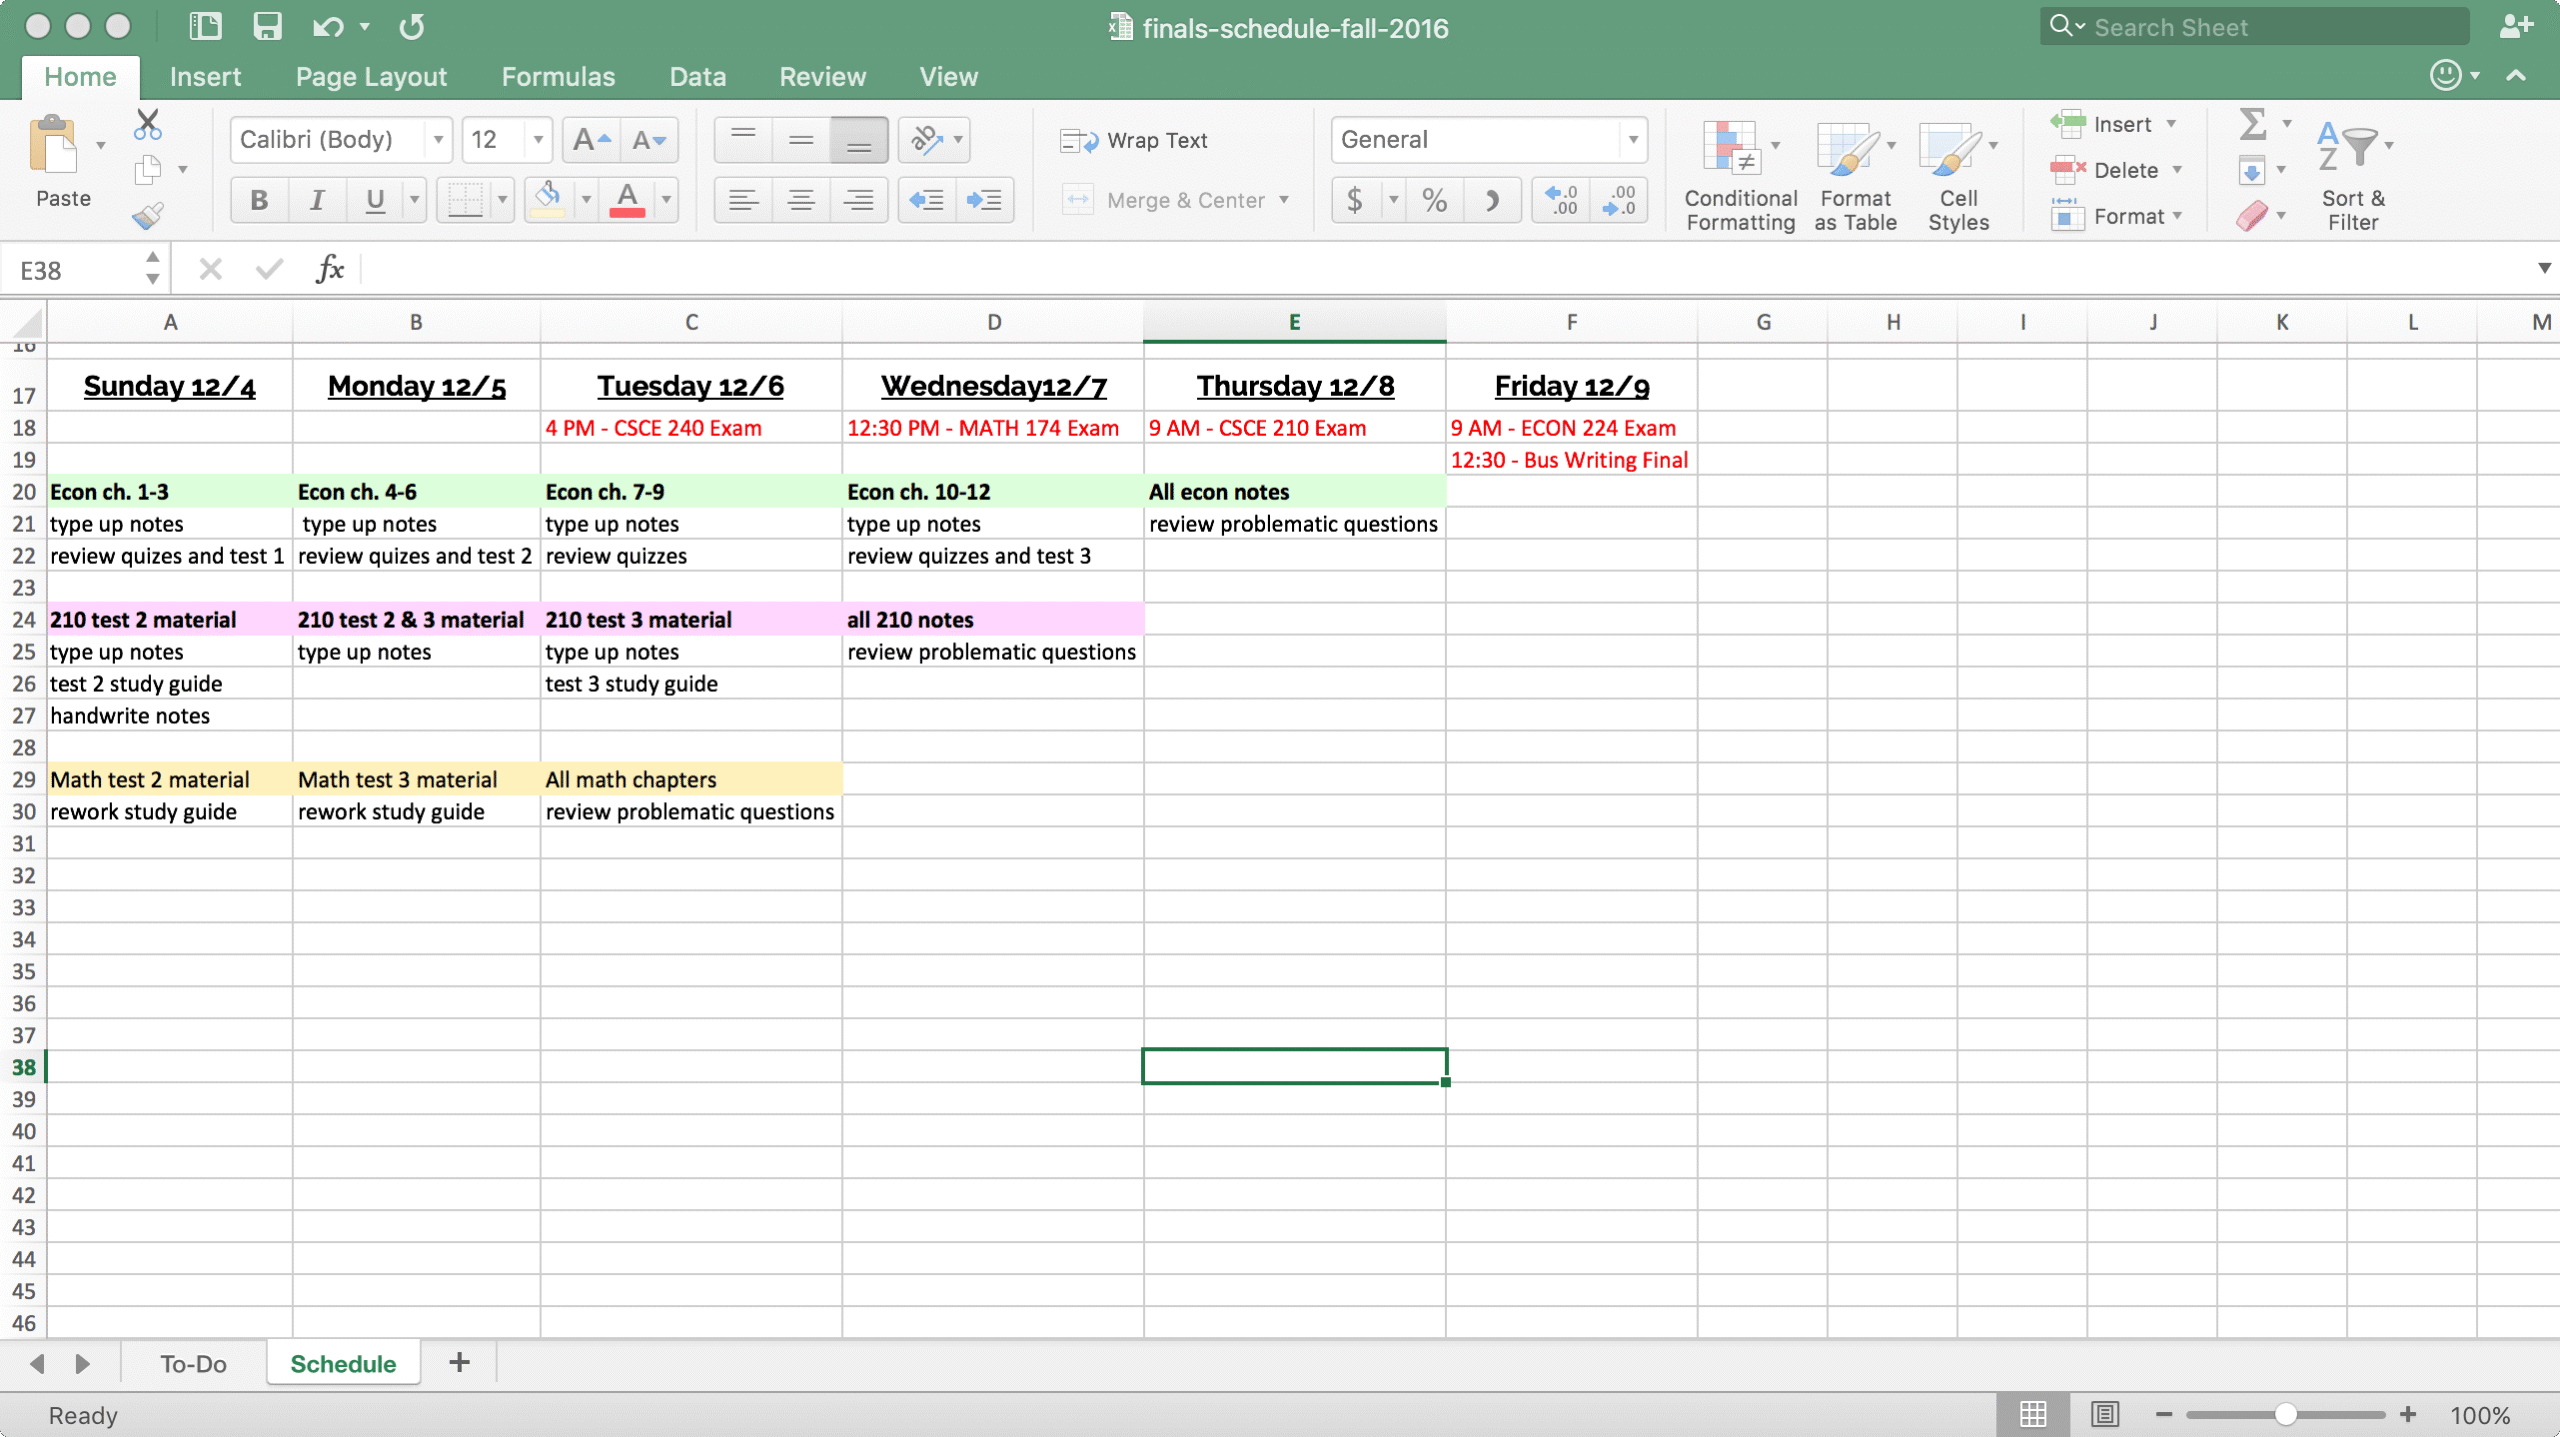Select the Format Painter
This screenshot has width=2560, height=1437.
click(x=146, y=215)
